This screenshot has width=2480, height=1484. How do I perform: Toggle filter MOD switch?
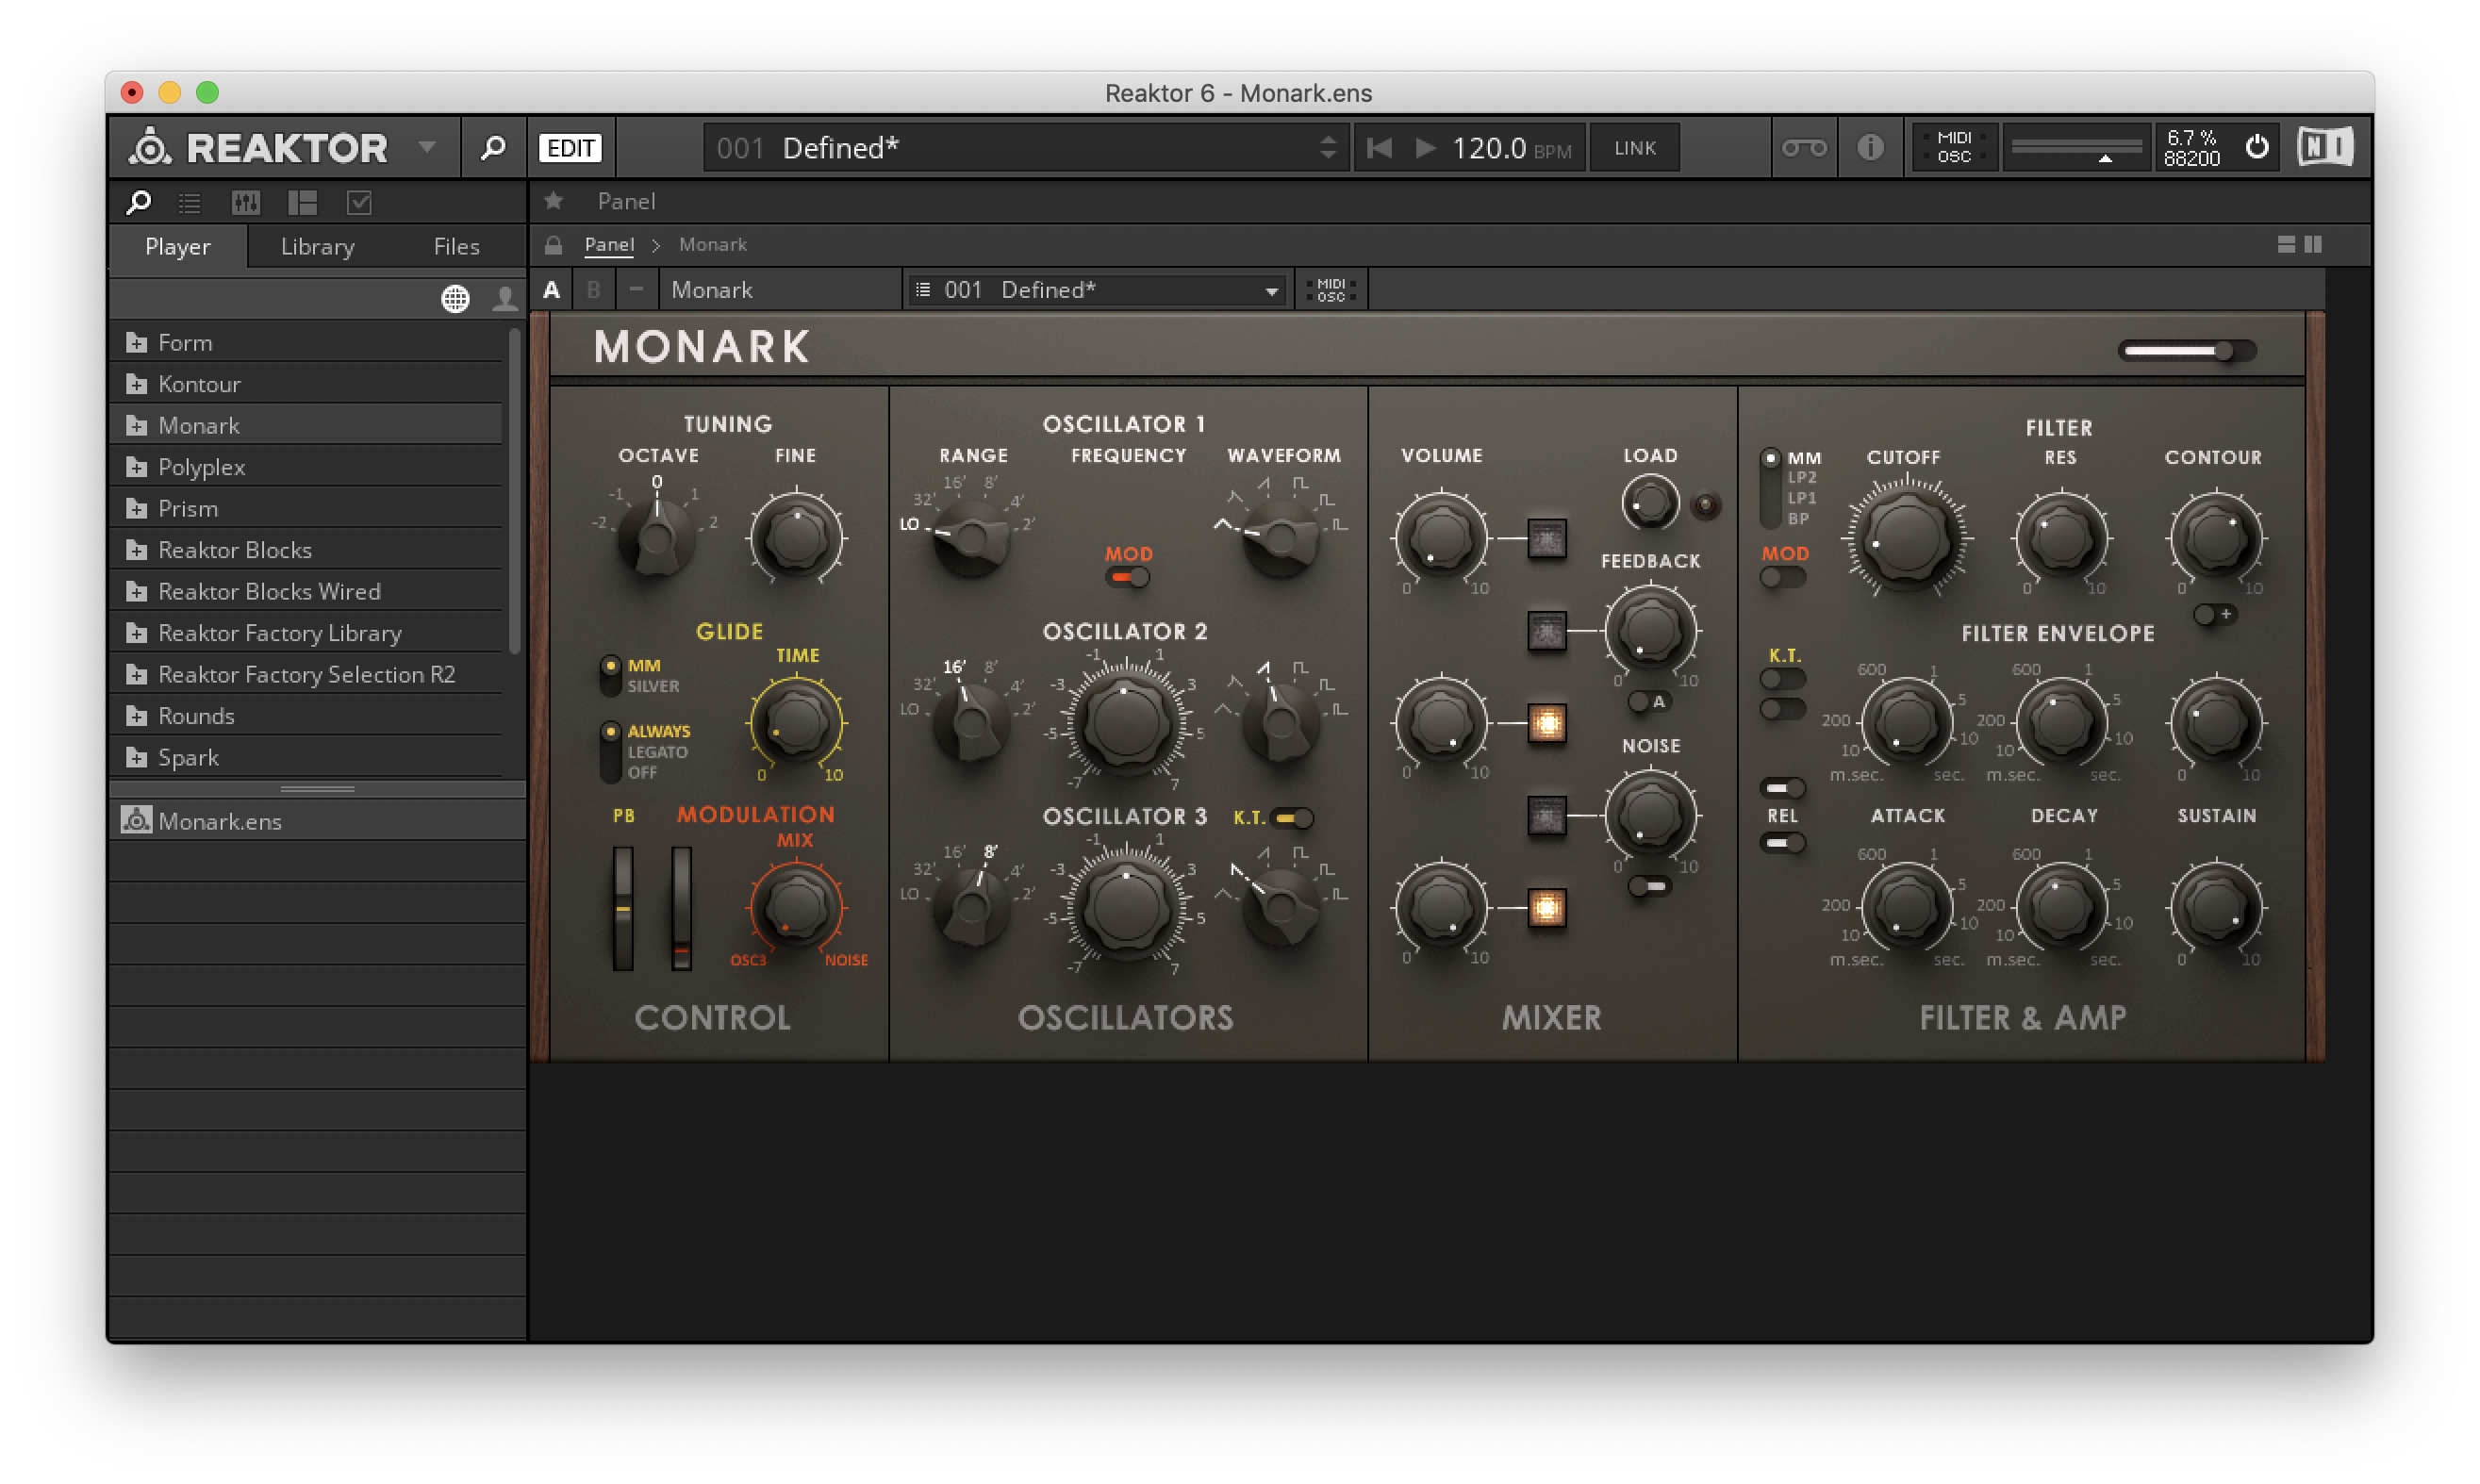click(1782, 577)
